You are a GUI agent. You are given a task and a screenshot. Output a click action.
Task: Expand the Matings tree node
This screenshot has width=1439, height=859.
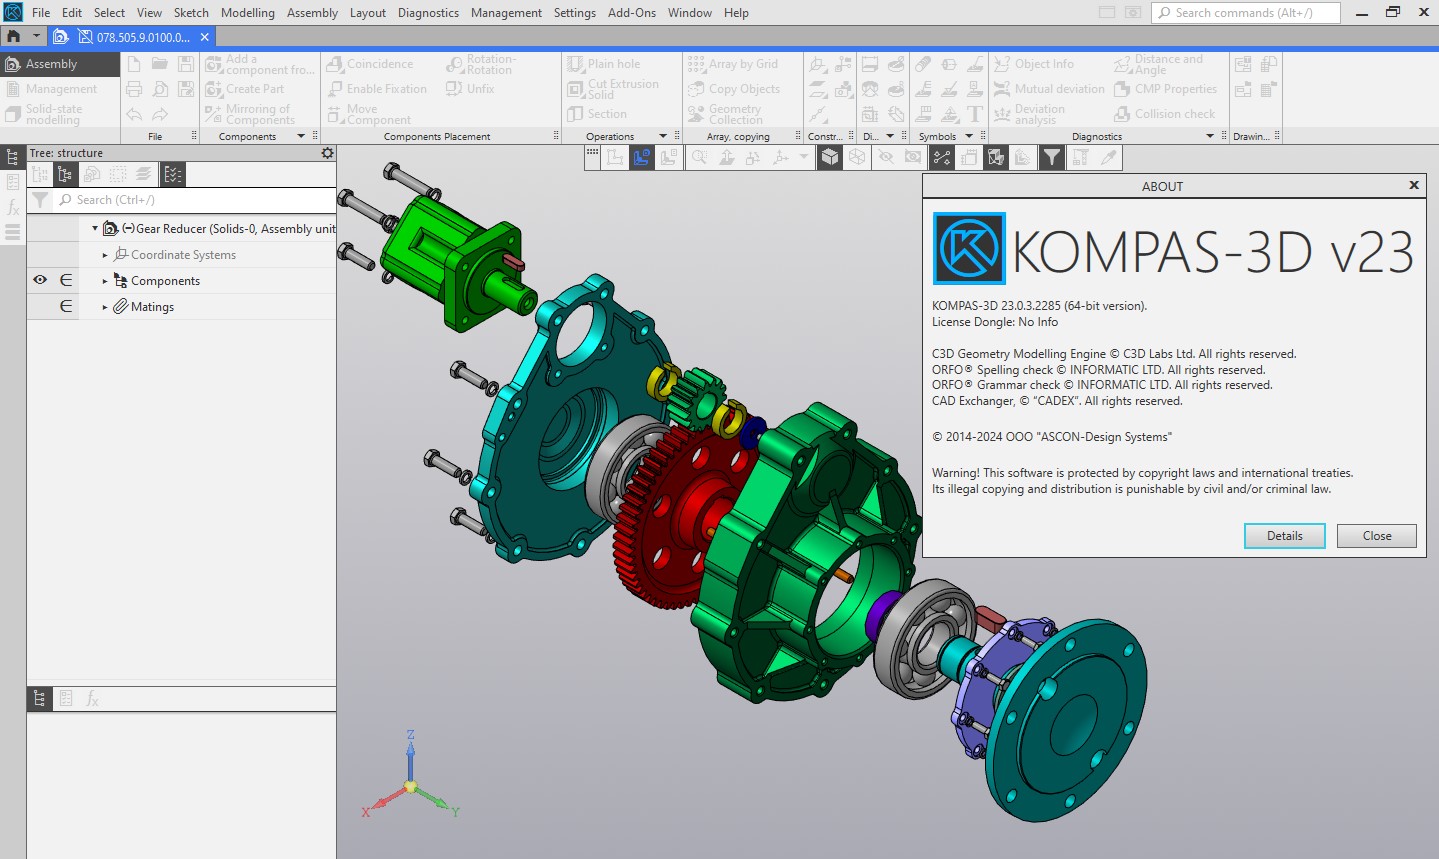pyautogui.click(x=105, y=307)
